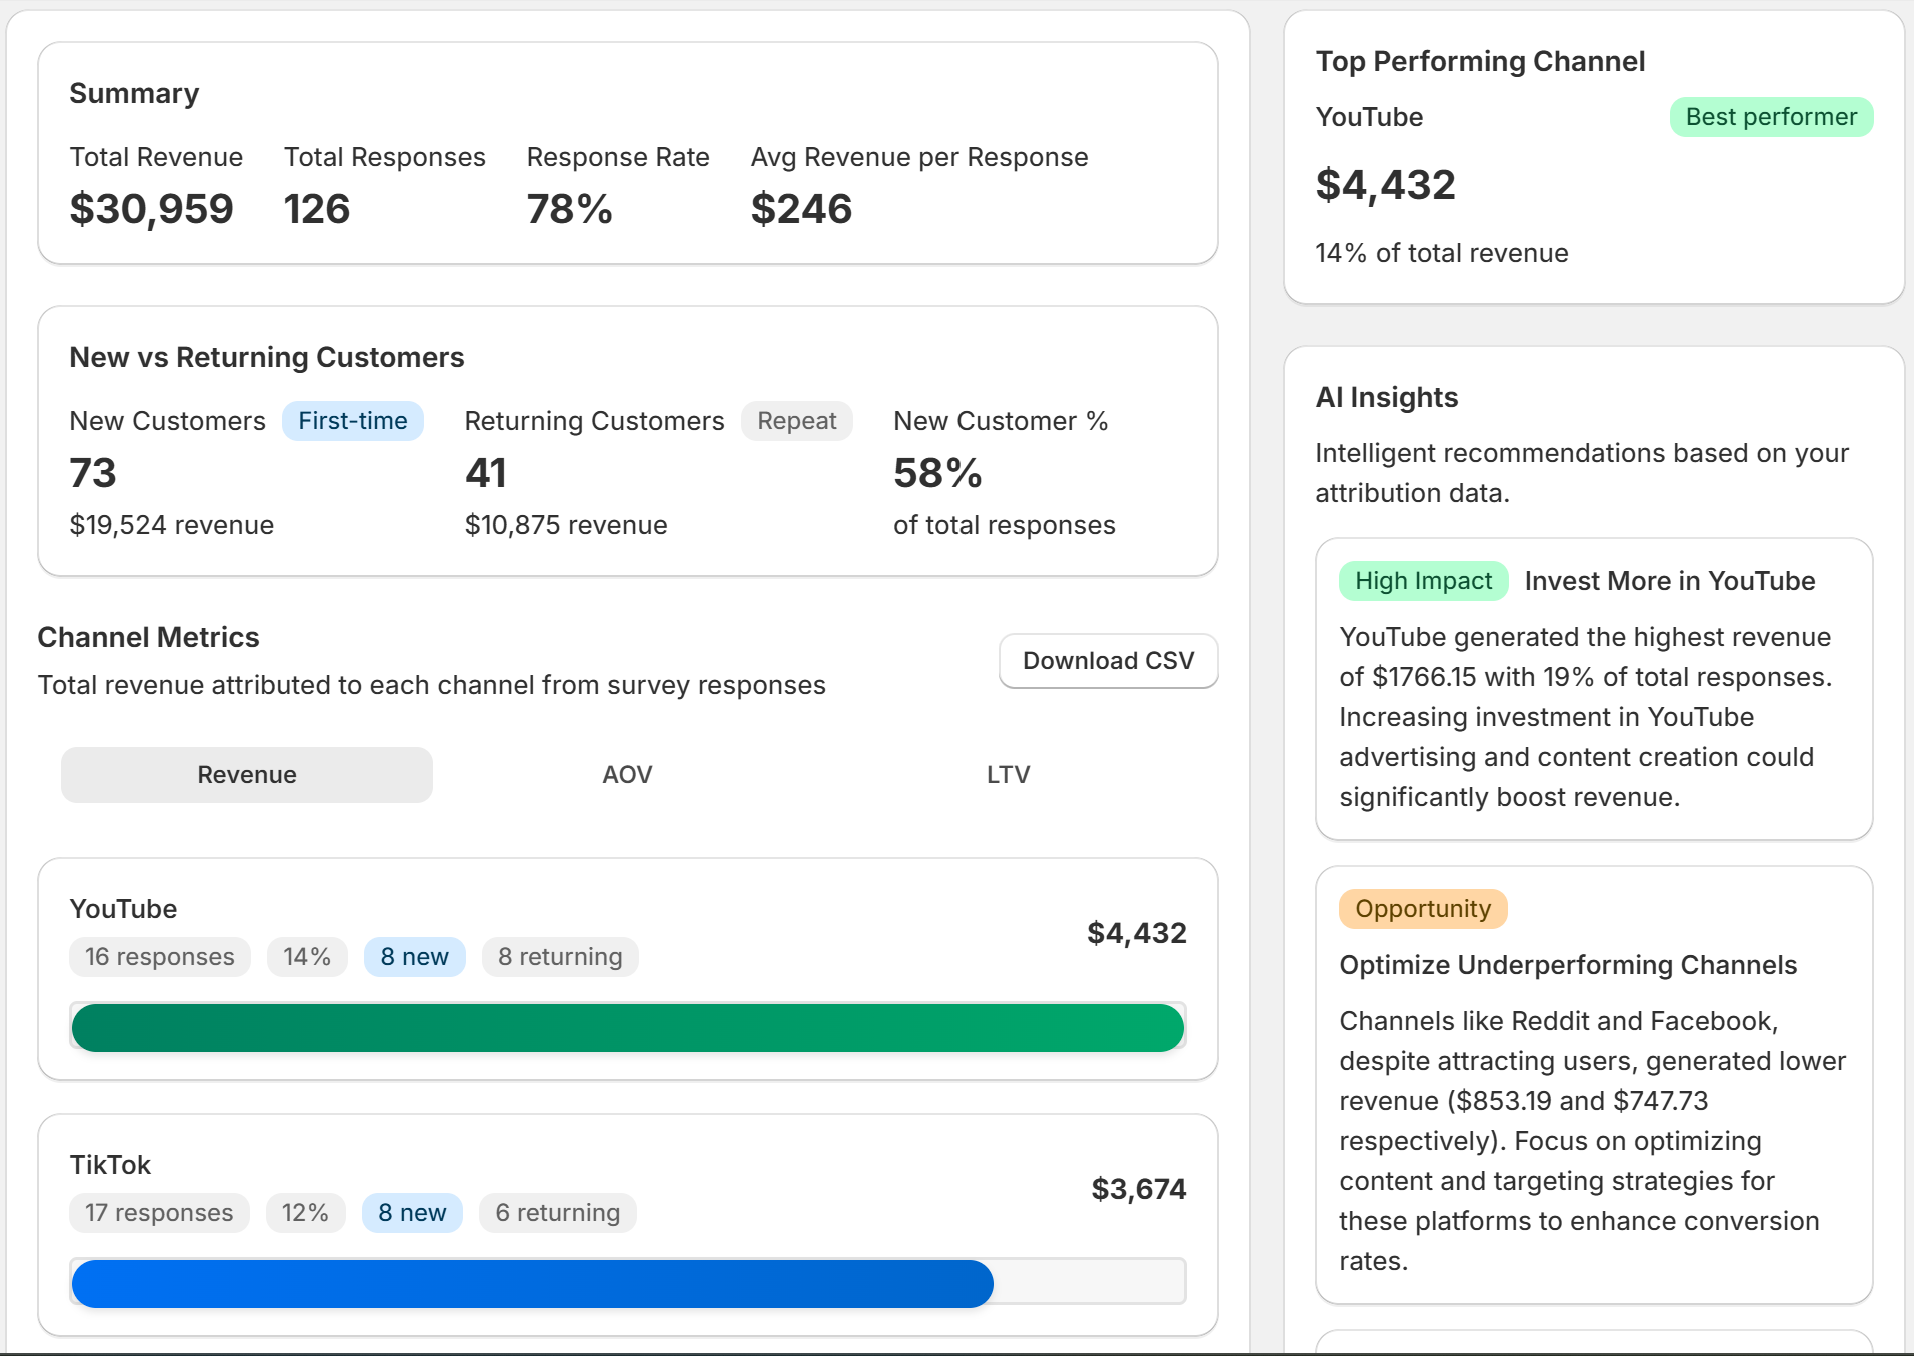Select the Revenue tab
The width and height of the screenshot is (1914, 1356).
[246, 774]
